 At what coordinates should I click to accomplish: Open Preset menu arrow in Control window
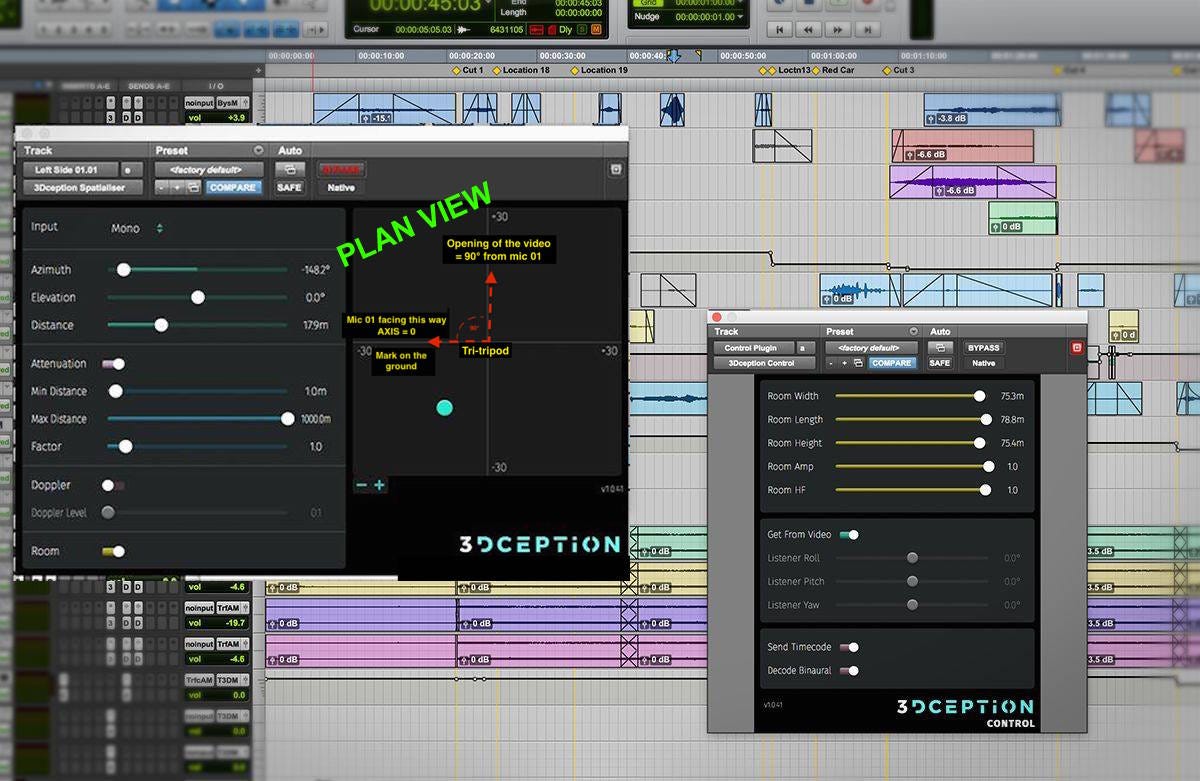click(x=913, y=332)
